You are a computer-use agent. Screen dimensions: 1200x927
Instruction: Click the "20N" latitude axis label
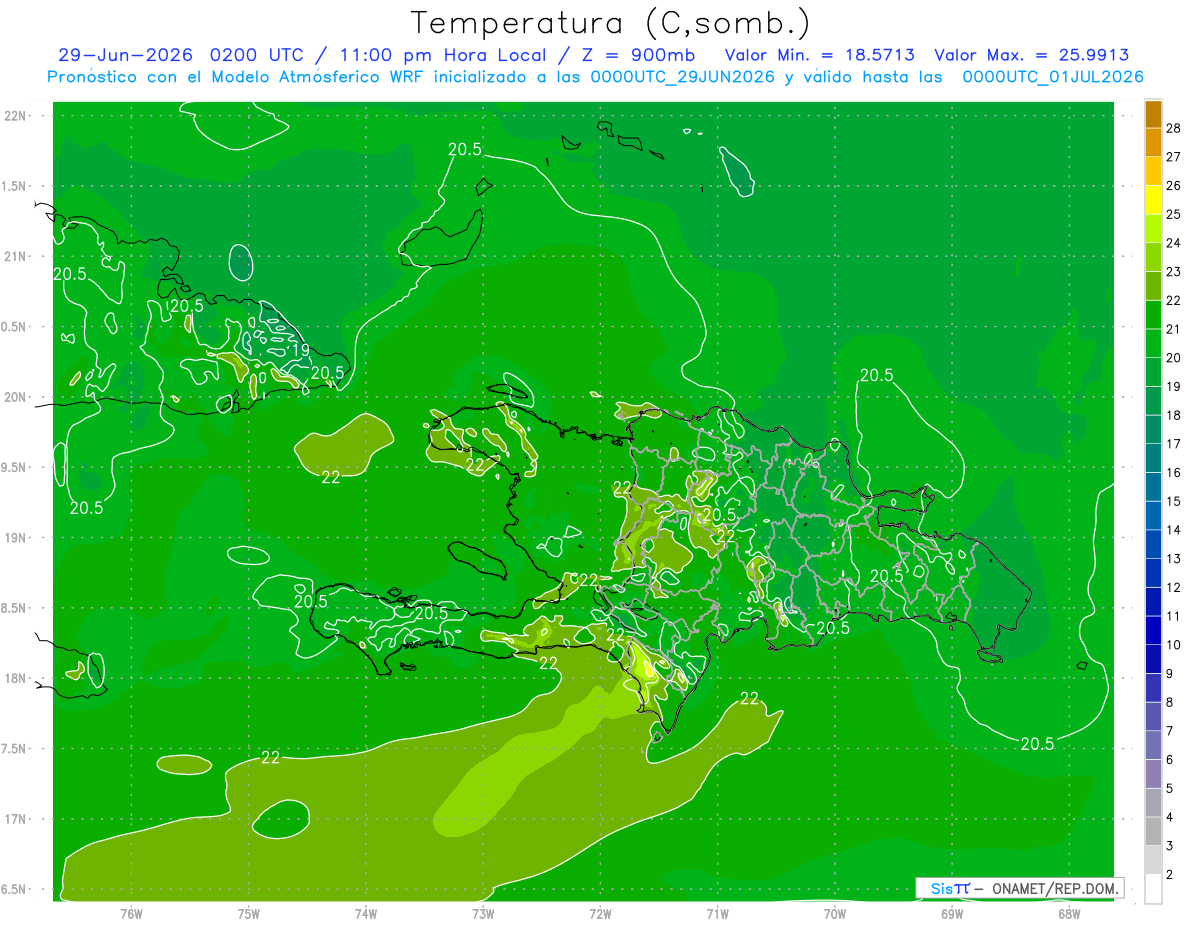(x=16, y=397)
